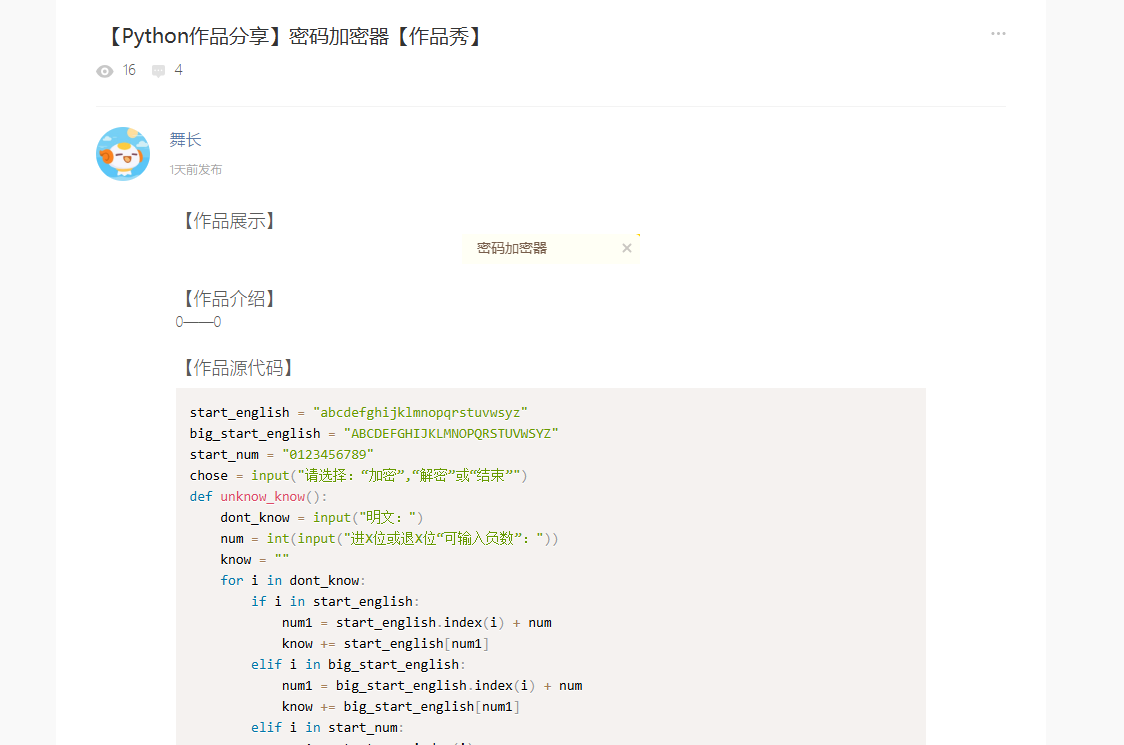Screen dimensions: 1124x745
Task: Click the 0——0 introduction text
Action: click(x=198, y=322)
